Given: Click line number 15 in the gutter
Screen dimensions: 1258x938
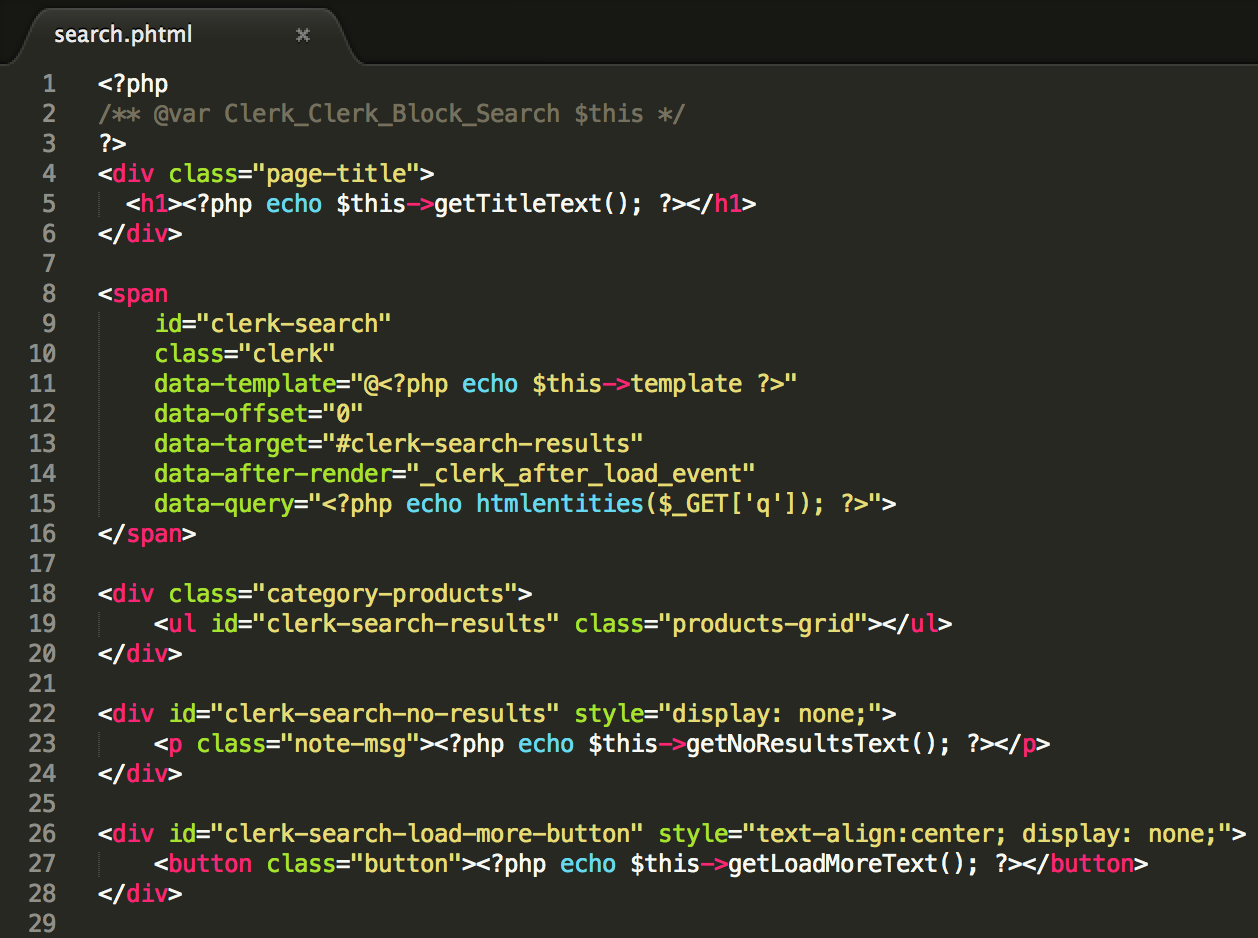Looking at the screenshot, I should (43, 504).
